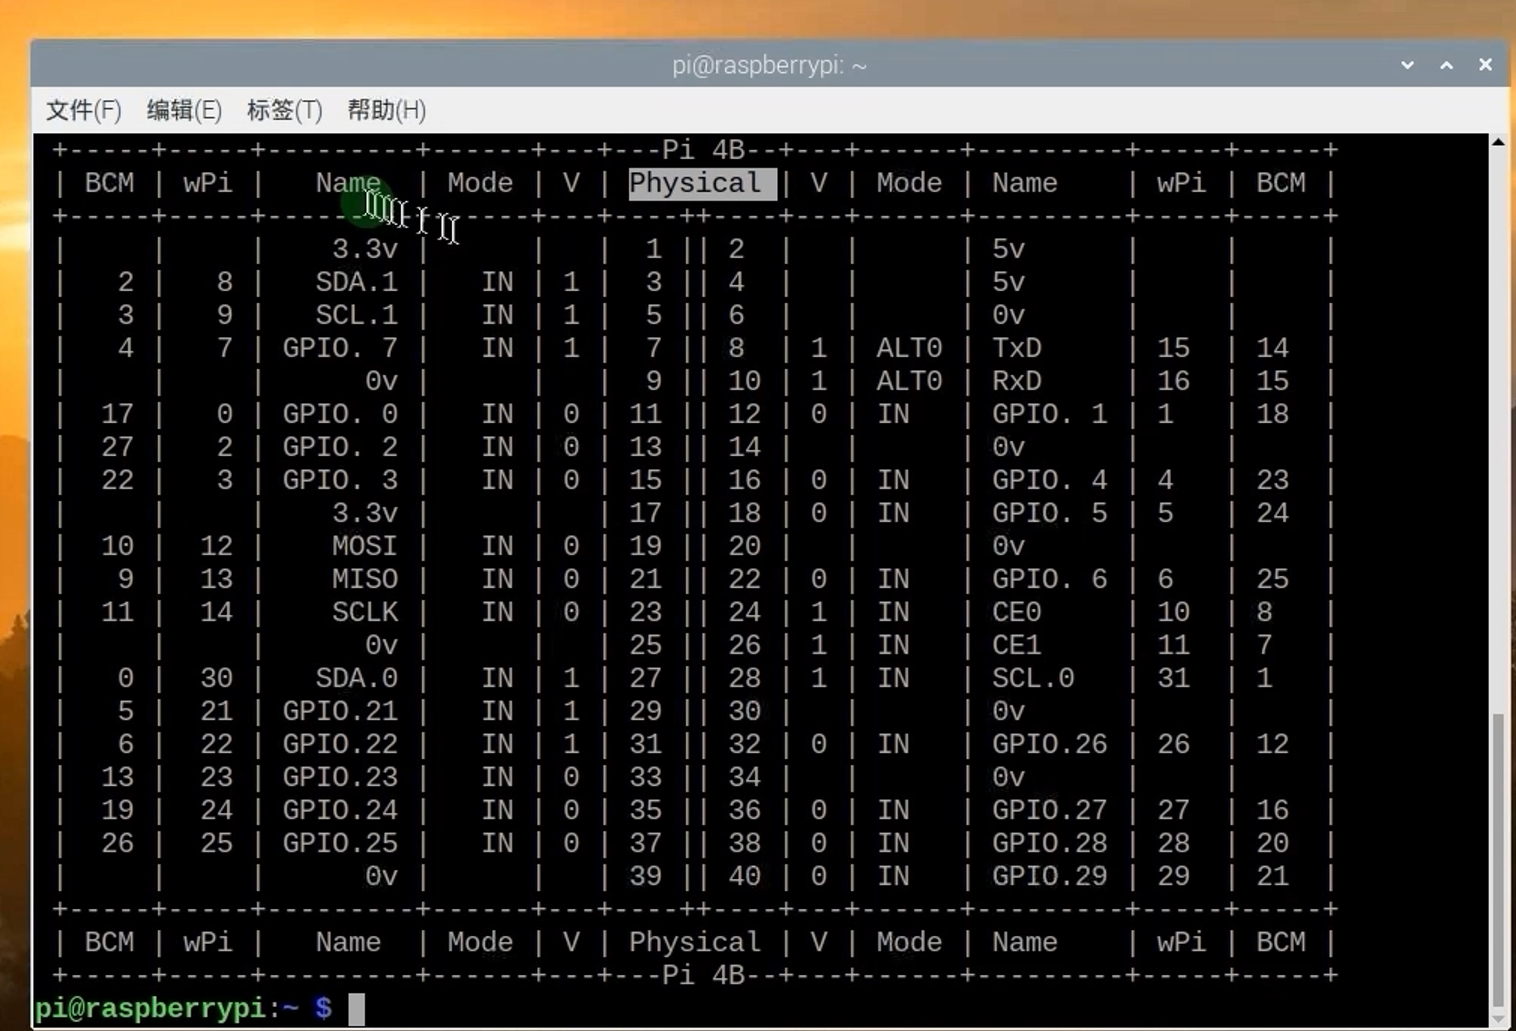Click the RxD pin name

tap(1016, 381)
